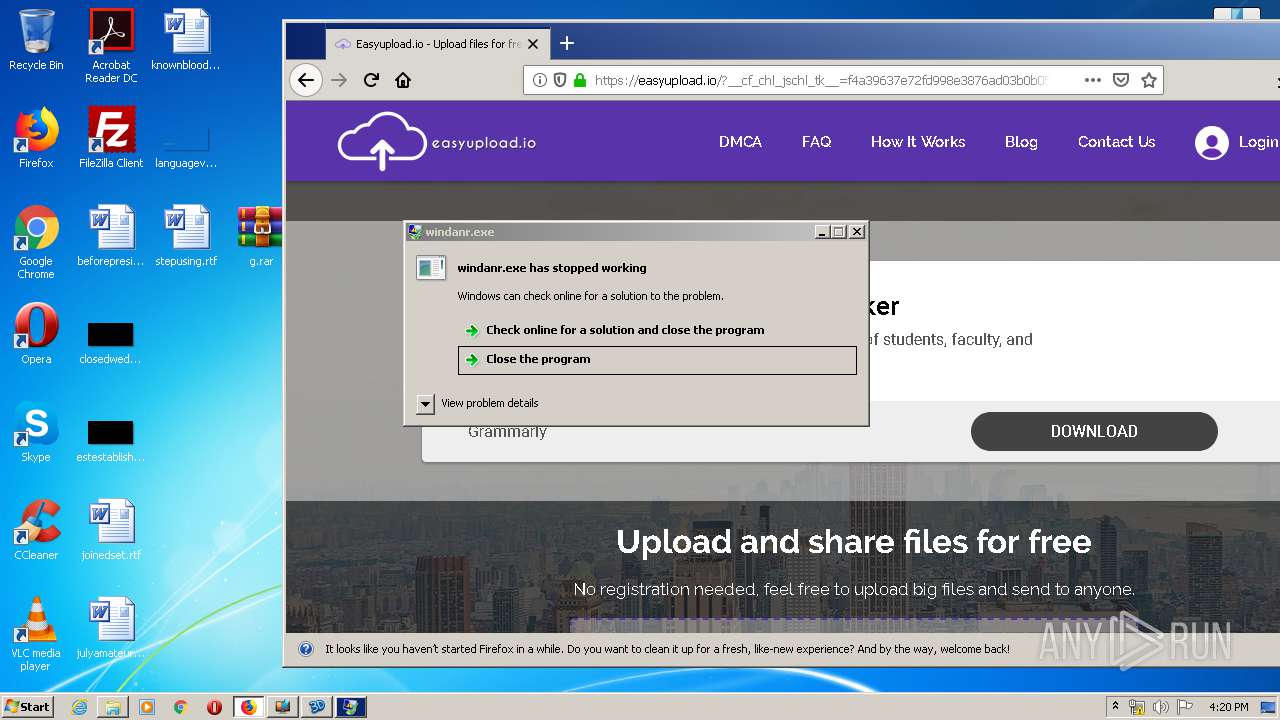This screenshot has height=720, width=1280.
Task: Choose Close the program option
Action: (657, 360)
